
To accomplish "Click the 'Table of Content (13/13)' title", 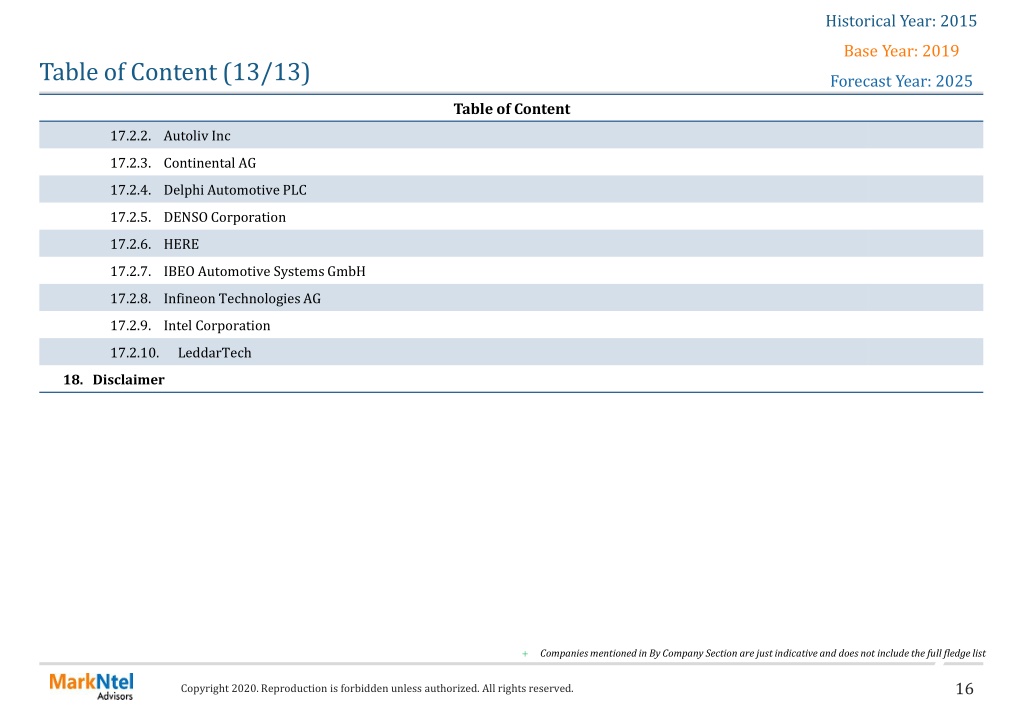I will tap(174, 72).
